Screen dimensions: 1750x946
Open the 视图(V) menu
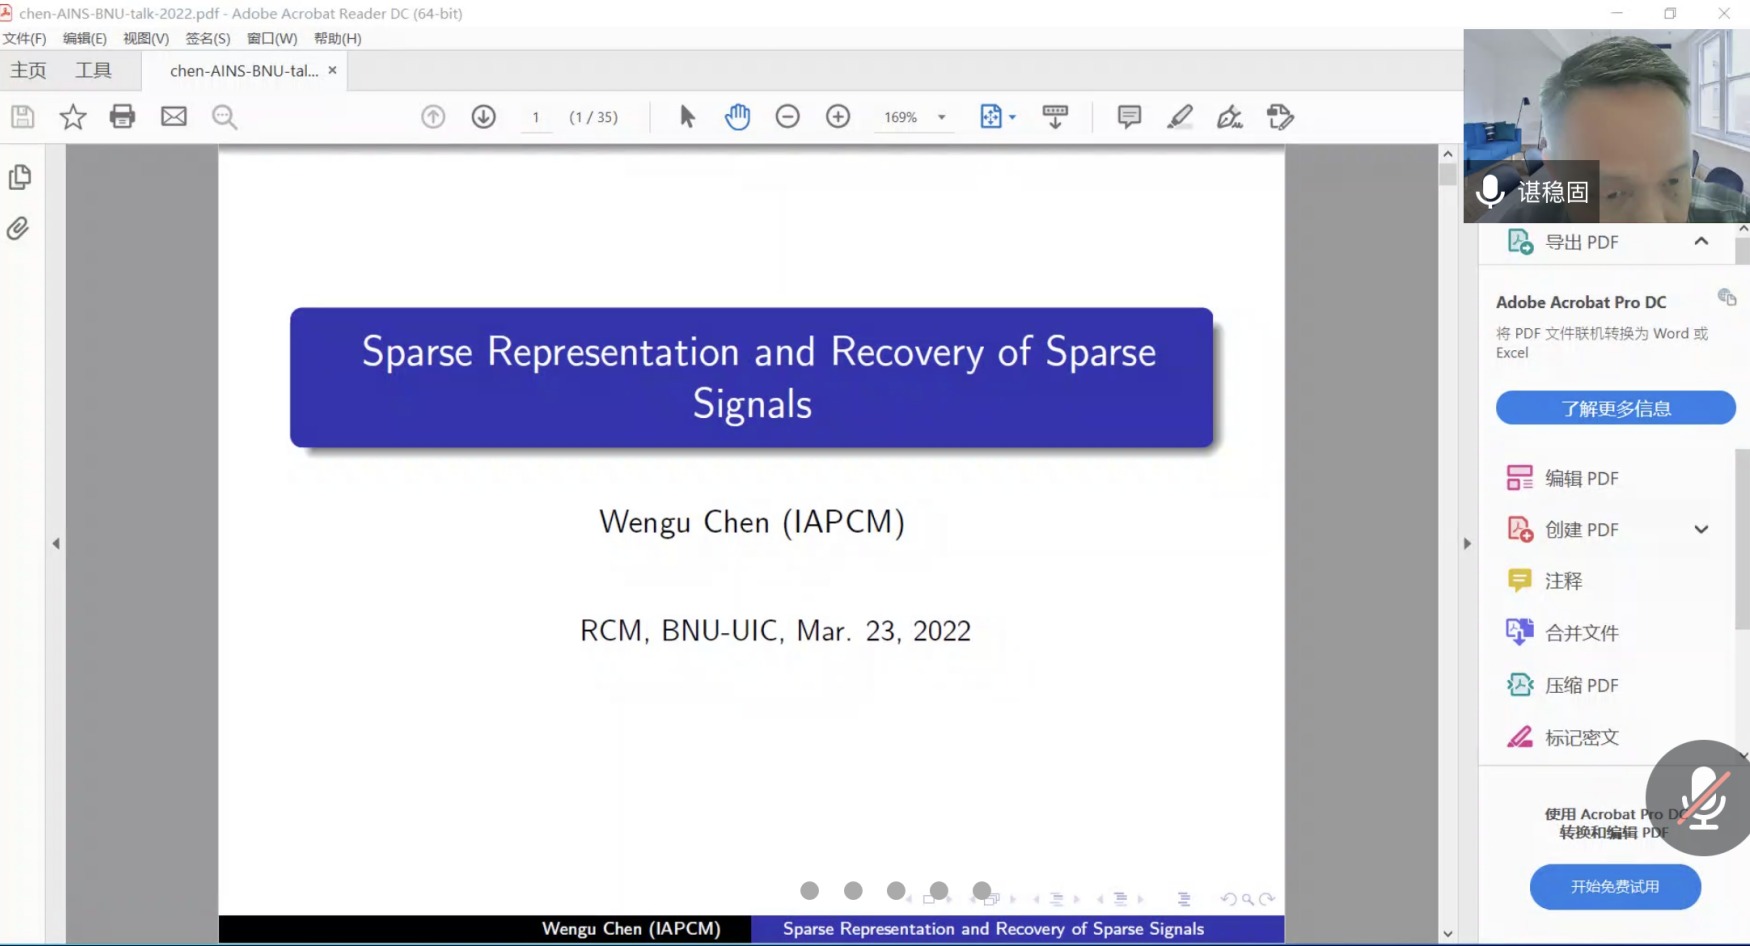[145, 38]
